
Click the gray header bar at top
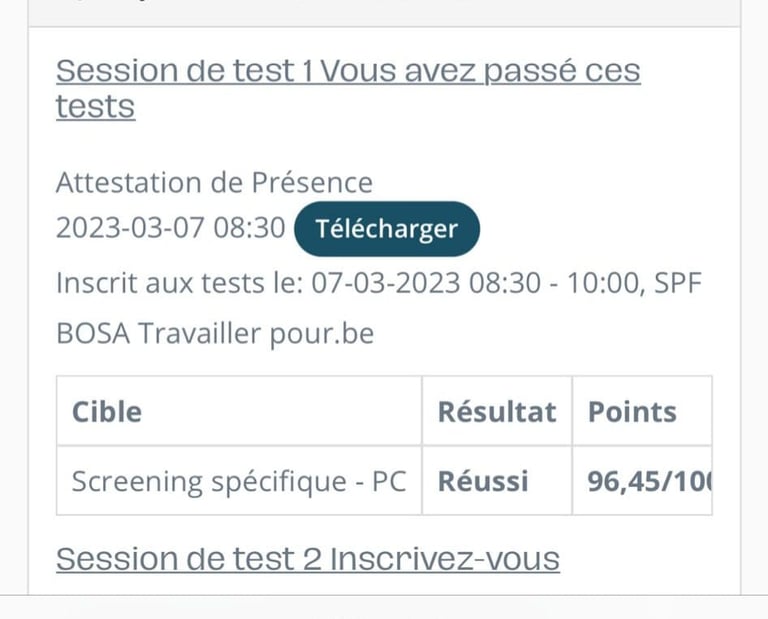click(384, 12)
